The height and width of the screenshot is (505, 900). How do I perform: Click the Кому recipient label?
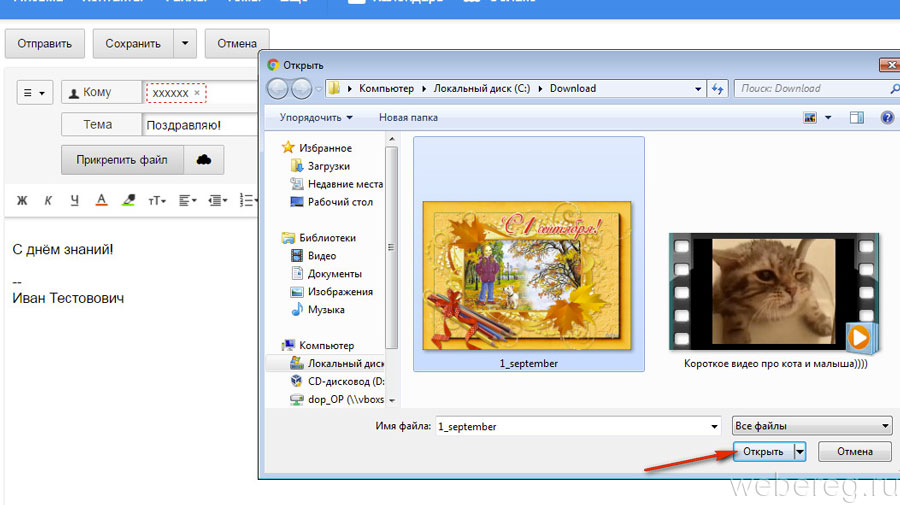(x=102, y=92)
